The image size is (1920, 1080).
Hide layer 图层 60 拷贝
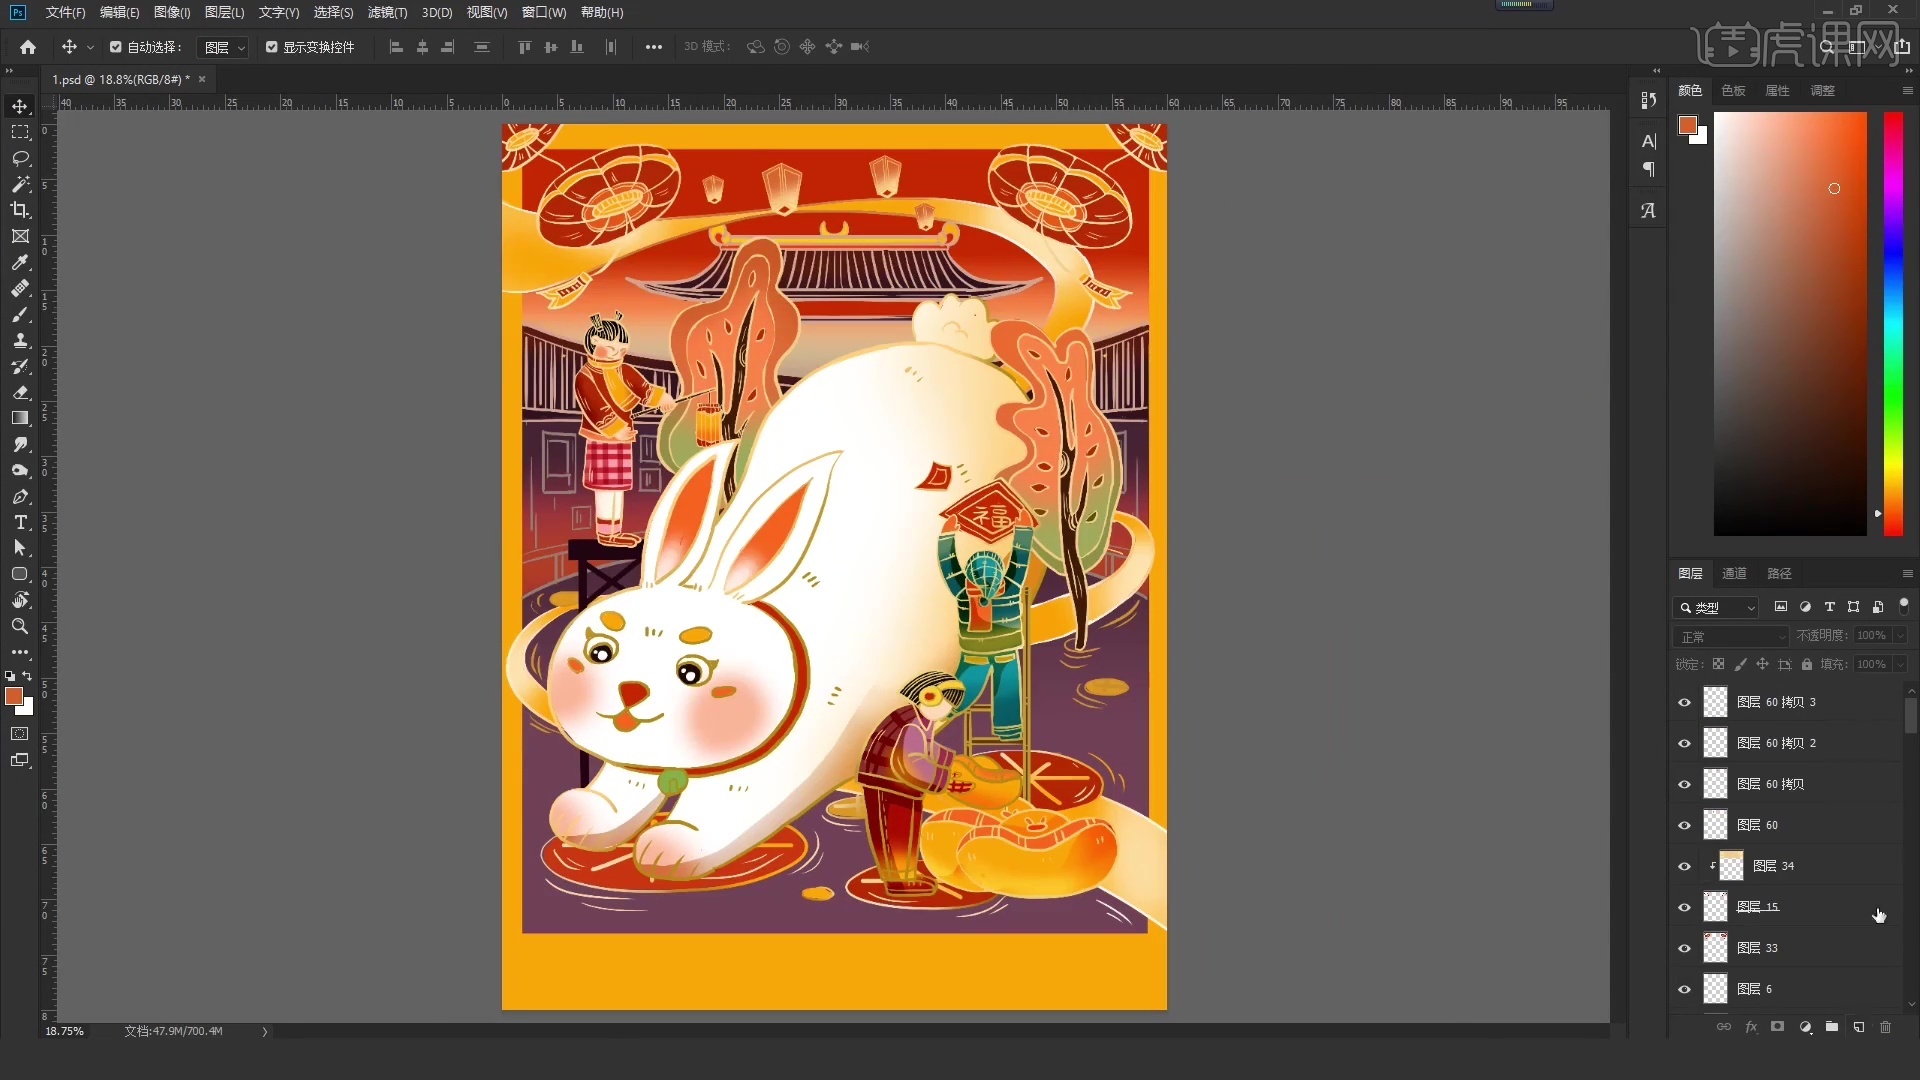1685,785
